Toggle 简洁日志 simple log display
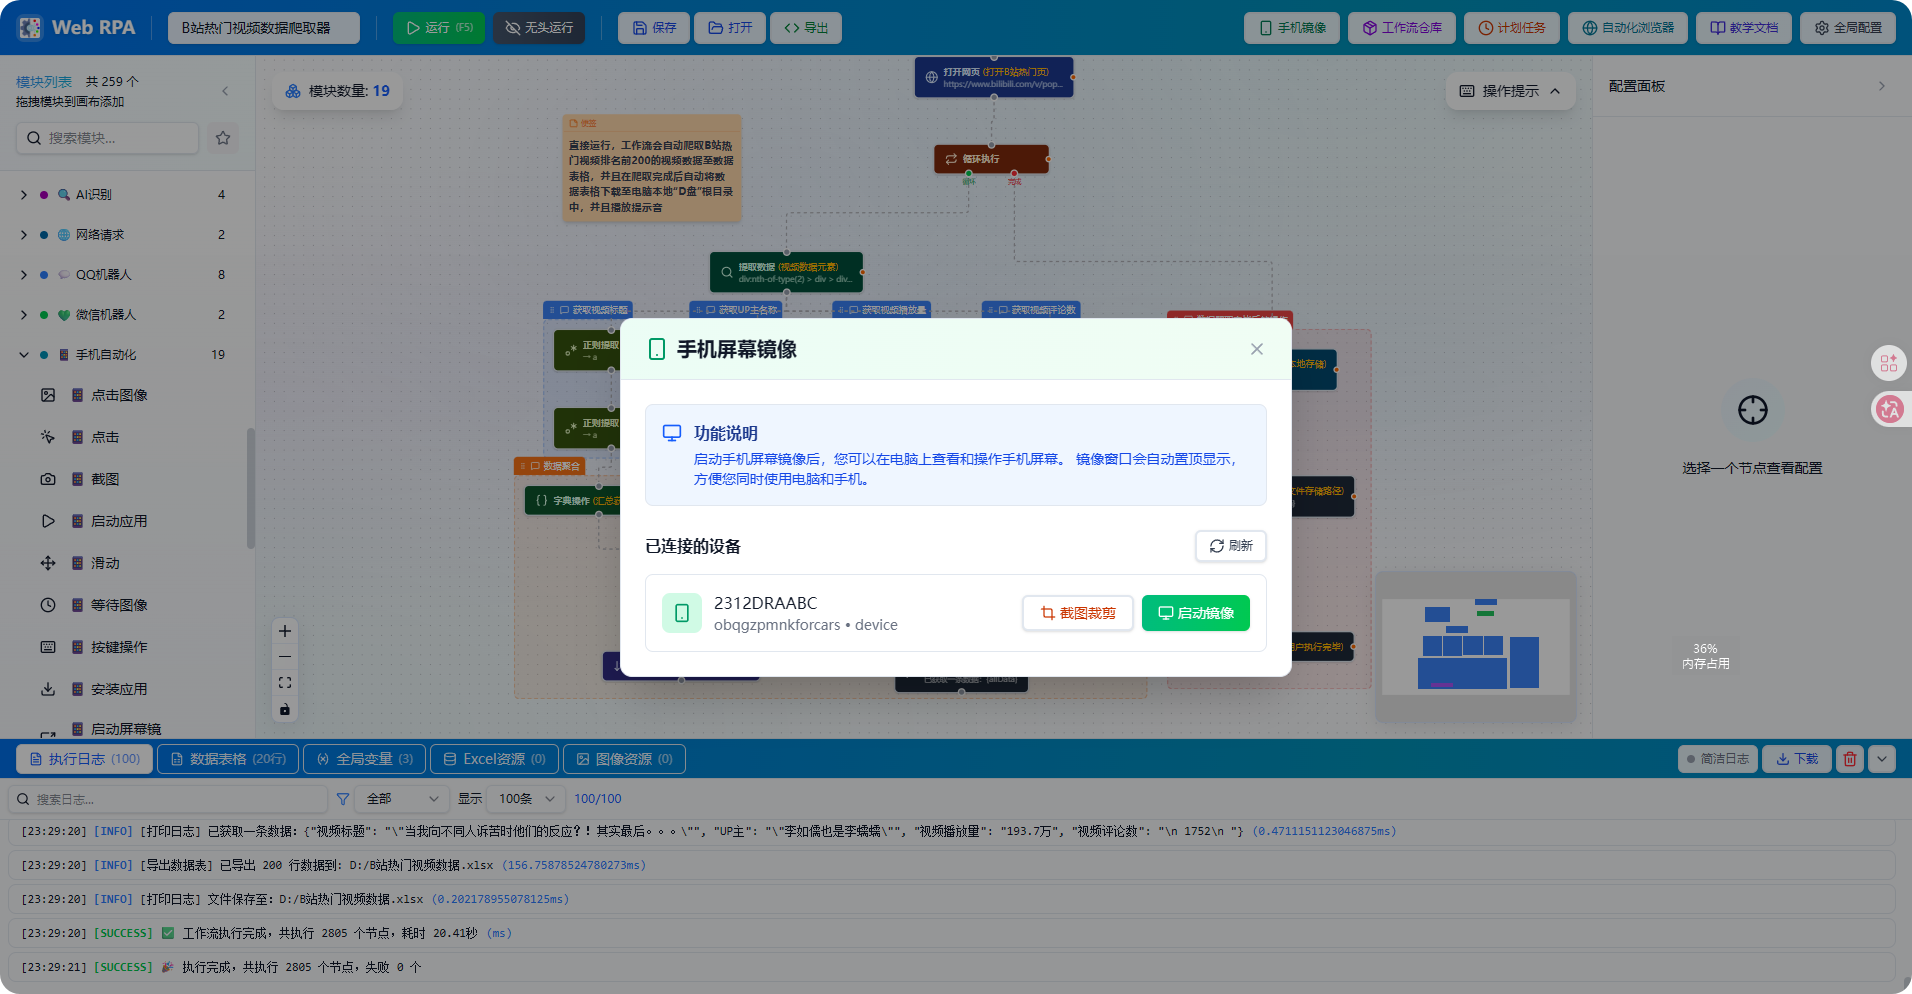 coord(1717,759)
